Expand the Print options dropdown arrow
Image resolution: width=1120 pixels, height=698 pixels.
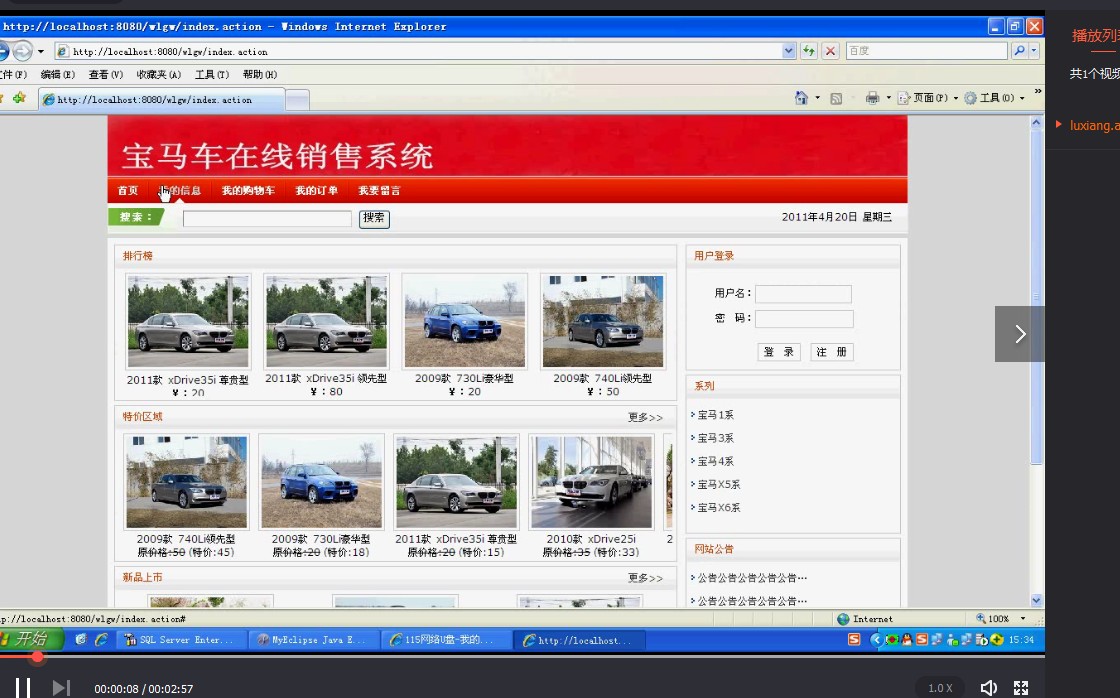coord(889,98)
